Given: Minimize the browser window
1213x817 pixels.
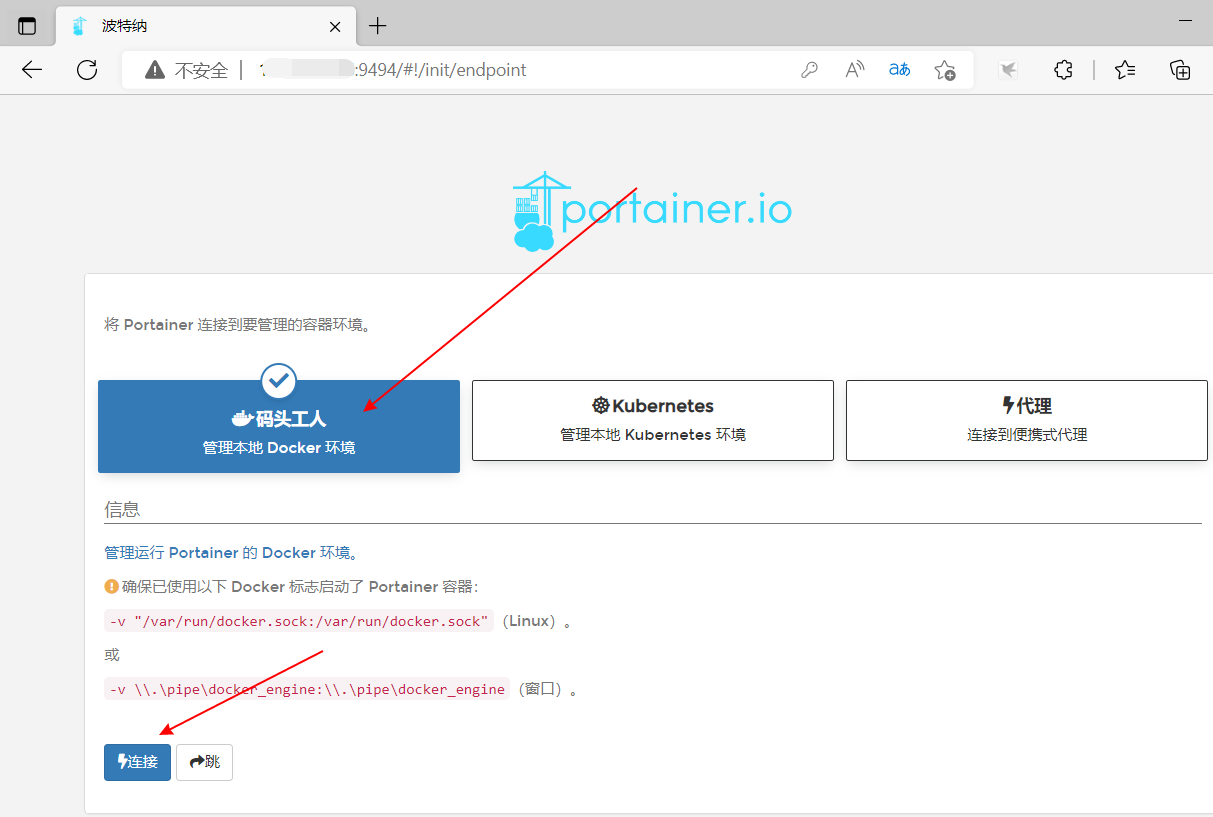Looking at the screenshot, I should [x=1185, y=19].
